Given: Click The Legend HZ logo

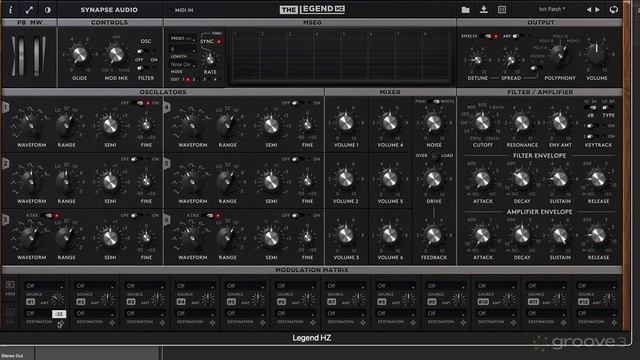Looking at the screenshot, I should (313, 9).
